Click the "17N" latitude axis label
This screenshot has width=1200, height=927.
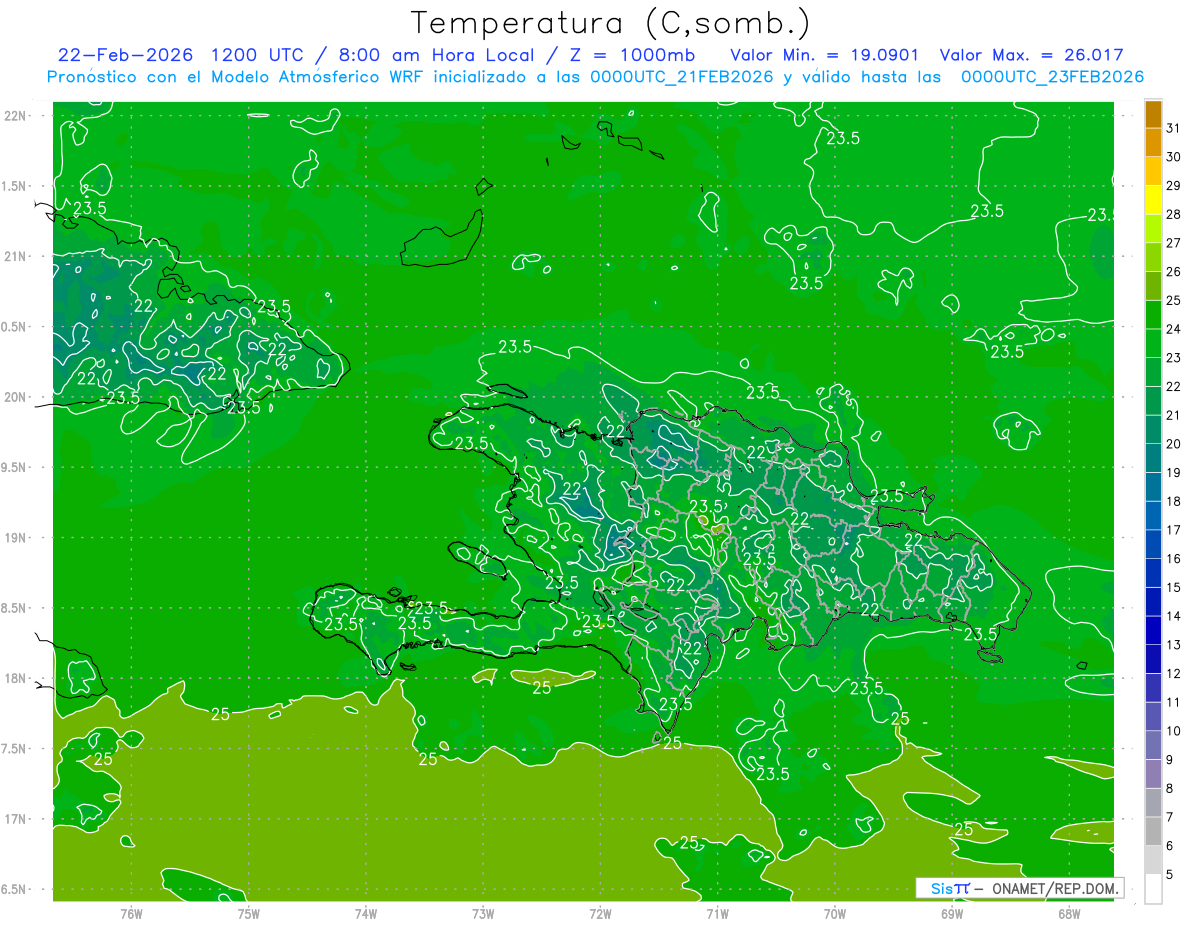(17, 819)
